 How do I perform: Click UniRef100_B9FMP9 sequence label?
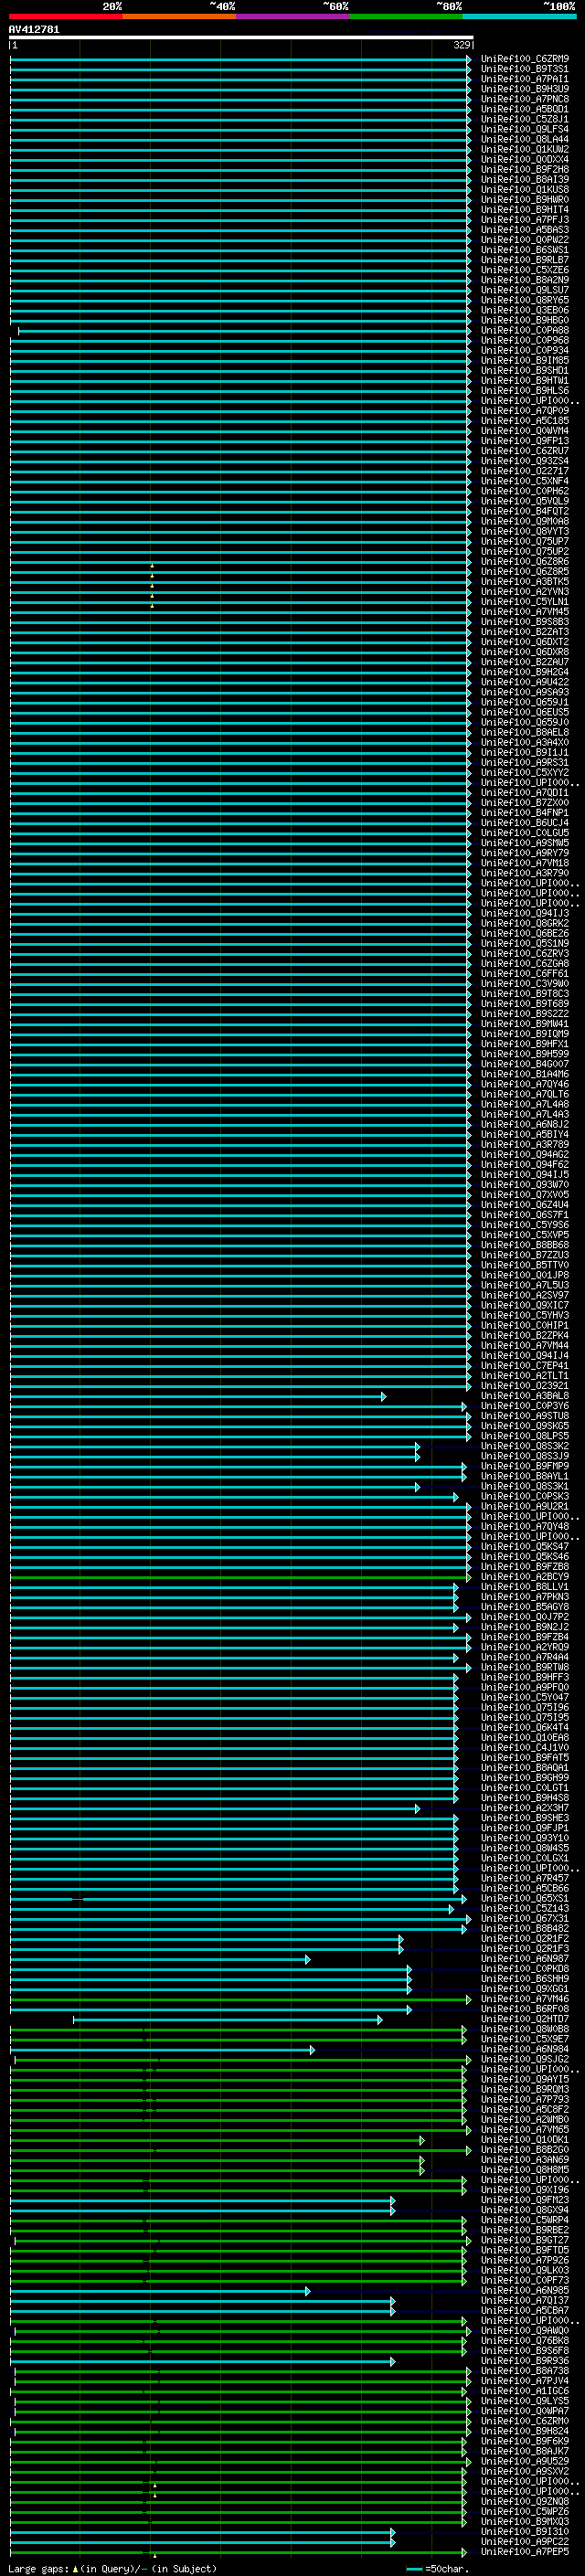[x=525, y=1466]
